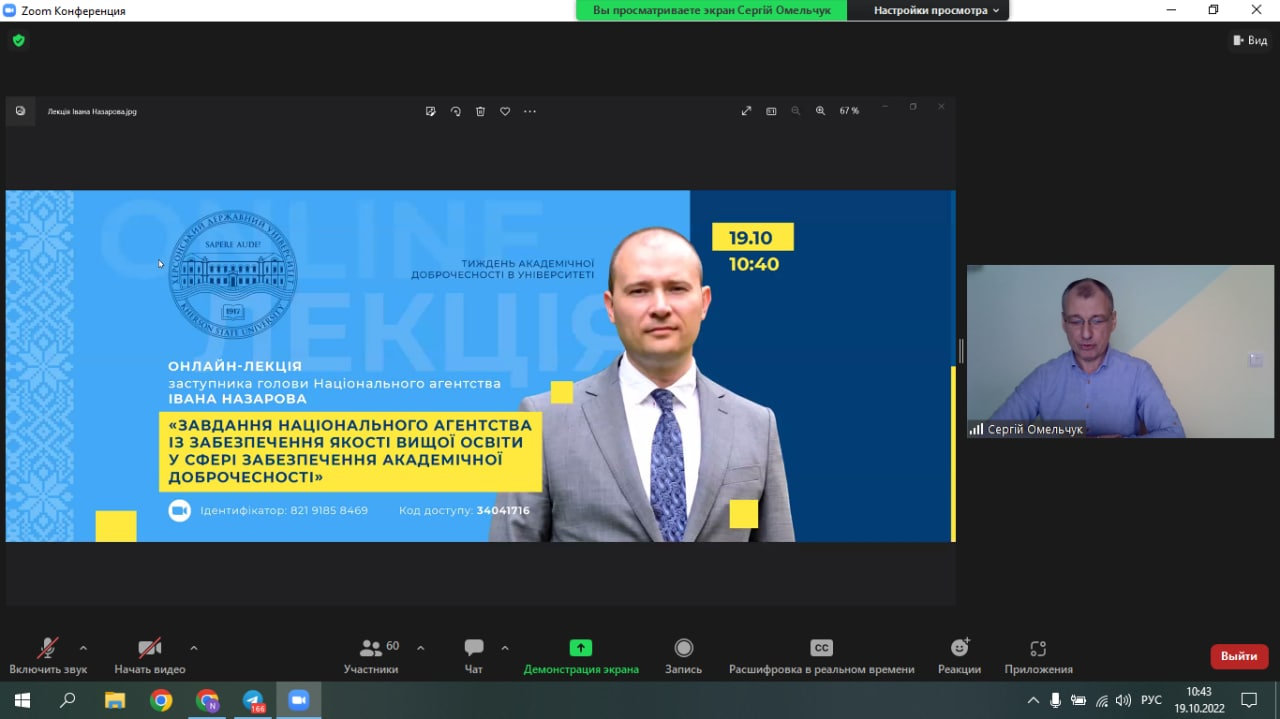
Task: Click file name Лекція Івана Назарова.jpg
Action: (92, 111)
